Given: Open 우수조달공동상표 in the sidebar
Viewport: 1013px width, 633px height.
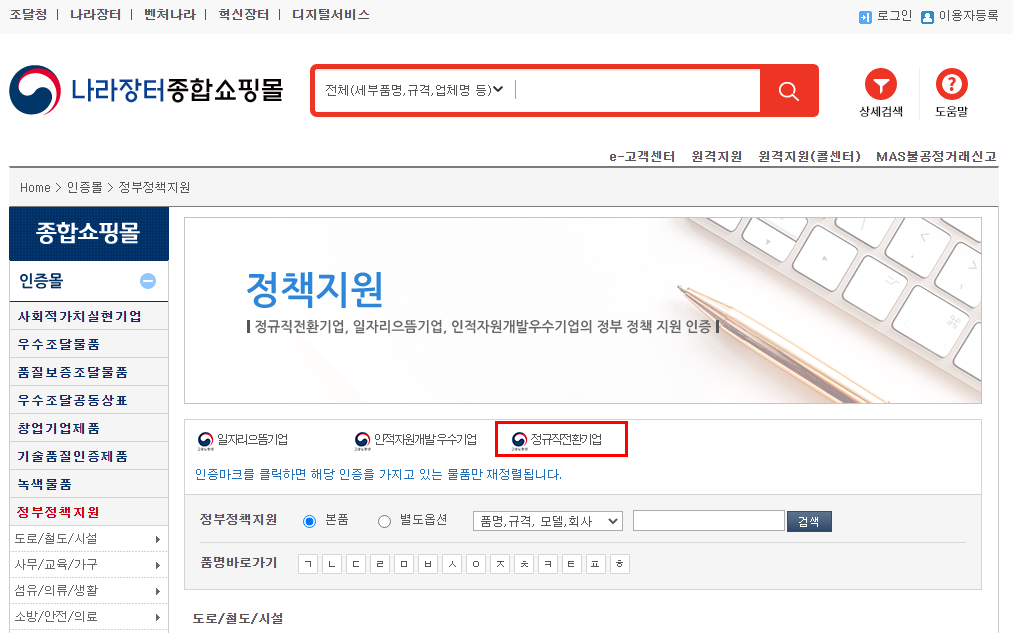Looking at the screenshot, I should coord(72,400).
